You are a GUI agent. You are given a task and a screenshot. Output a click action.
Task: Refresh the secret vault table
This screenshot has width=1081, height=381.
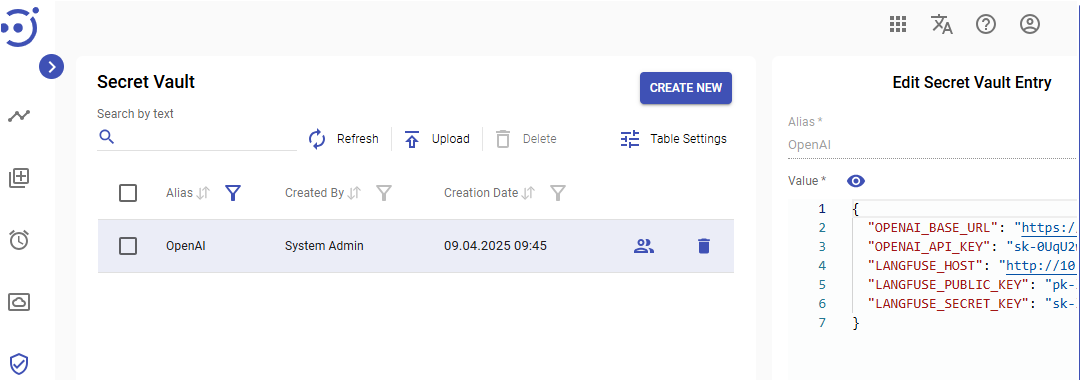[x=343, y=139]
